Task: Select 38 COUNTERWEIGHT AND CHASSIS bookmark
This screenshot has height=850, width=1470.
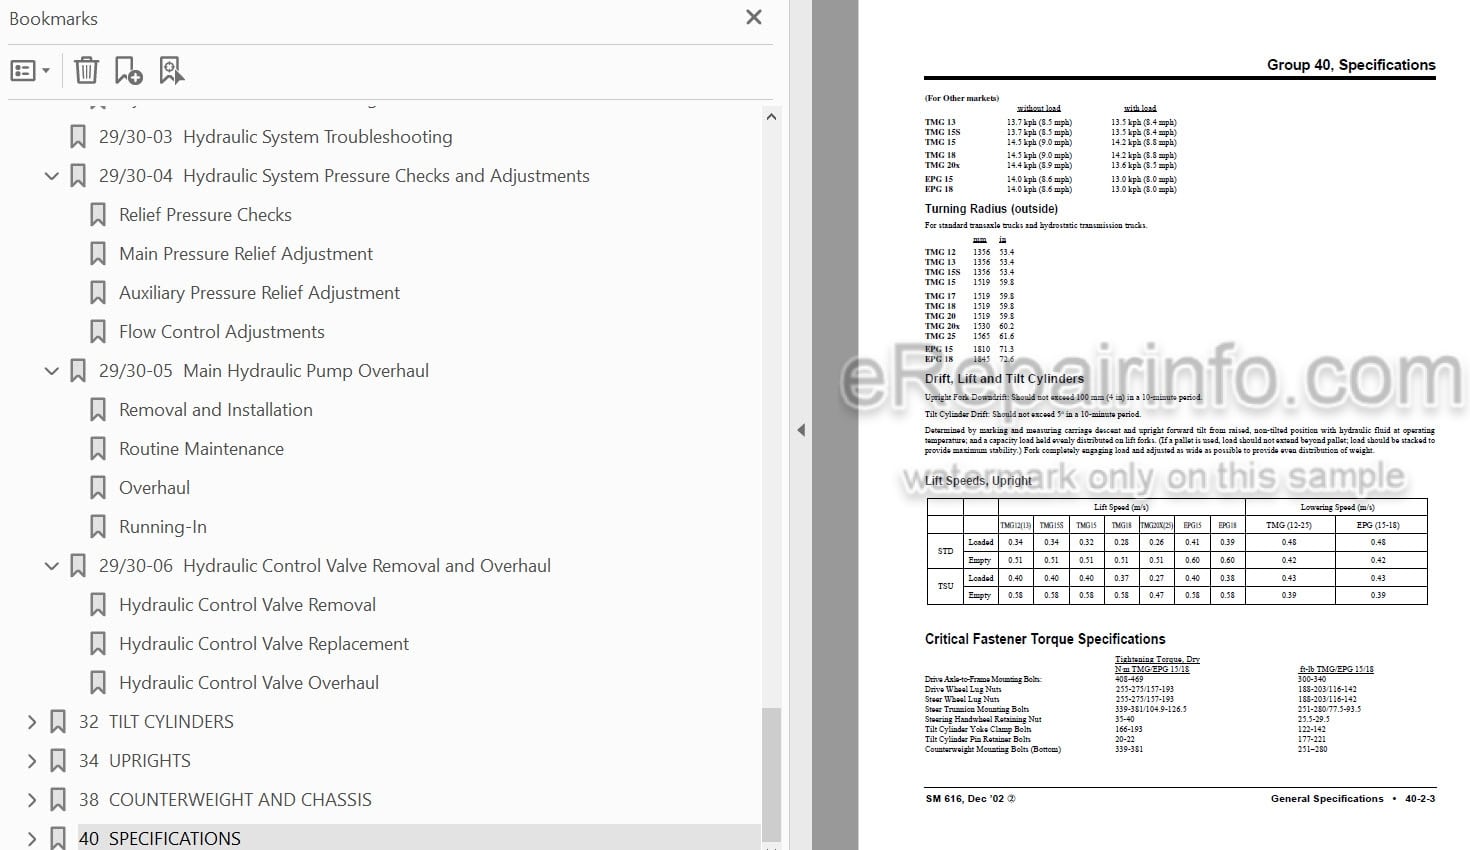Action: coord(225,800)
